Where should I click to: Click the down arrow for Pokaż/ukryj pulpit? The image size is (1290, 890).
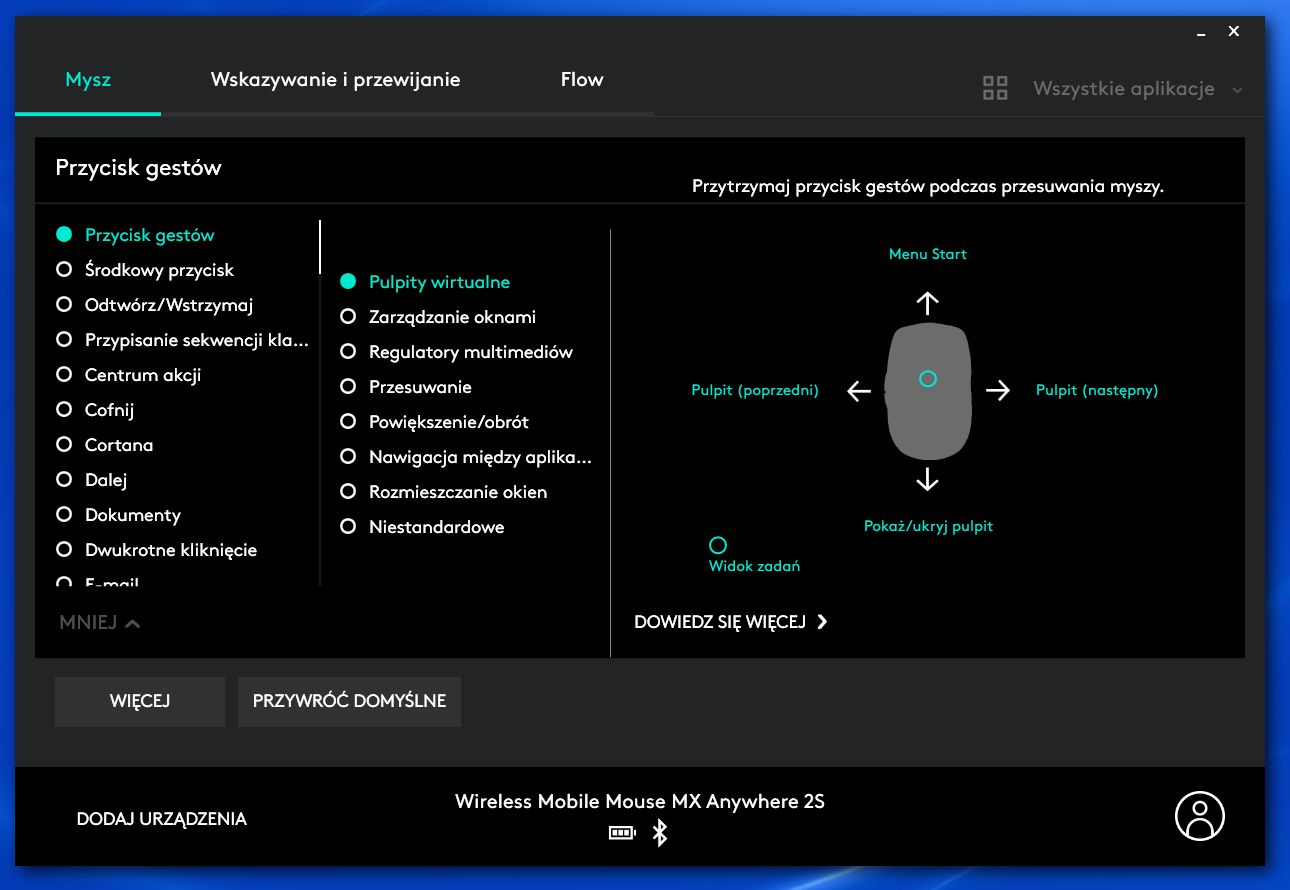point(927,480)
